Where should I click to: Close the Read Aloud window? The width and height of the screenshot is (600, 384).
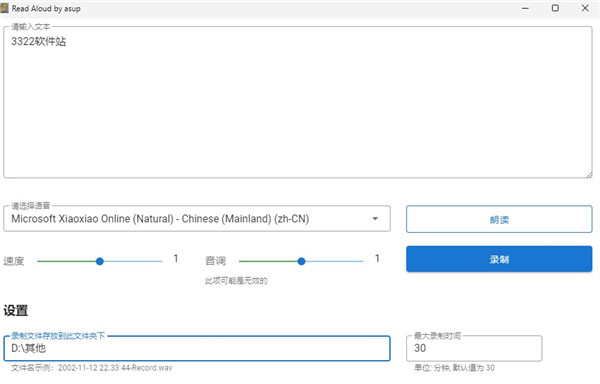coord(585,8)
